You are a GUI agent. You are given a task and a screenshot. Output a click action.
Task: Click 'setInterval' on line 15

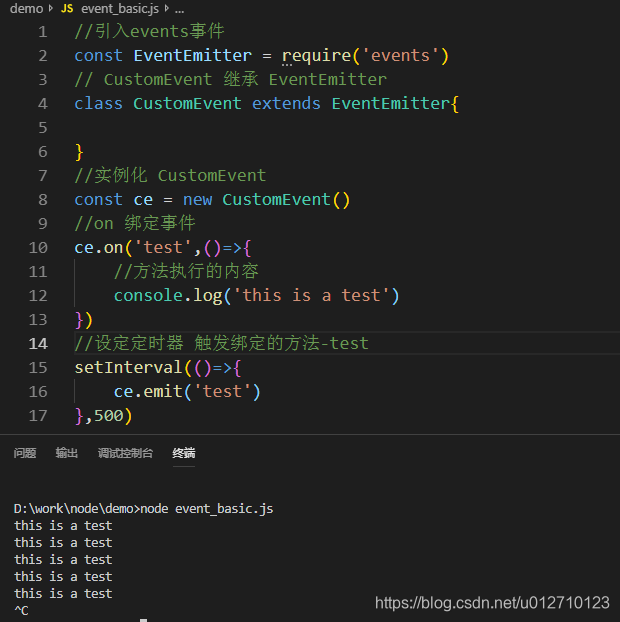128,368
